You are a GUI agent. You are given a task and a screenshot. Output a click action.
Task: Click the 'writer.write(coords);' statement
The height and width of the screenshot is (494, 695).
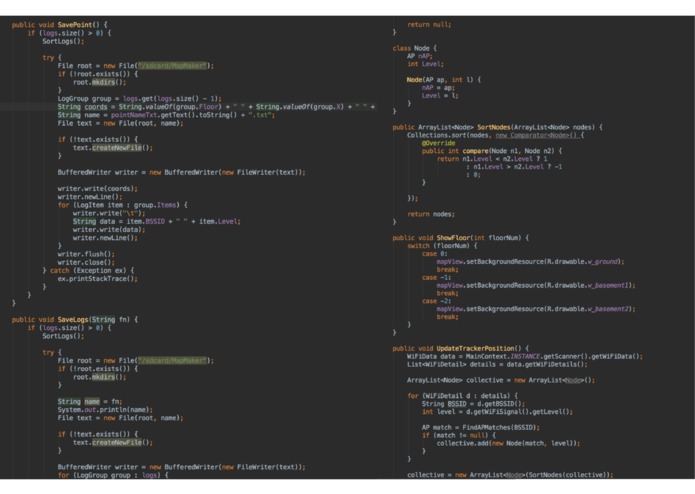point(98,189)
